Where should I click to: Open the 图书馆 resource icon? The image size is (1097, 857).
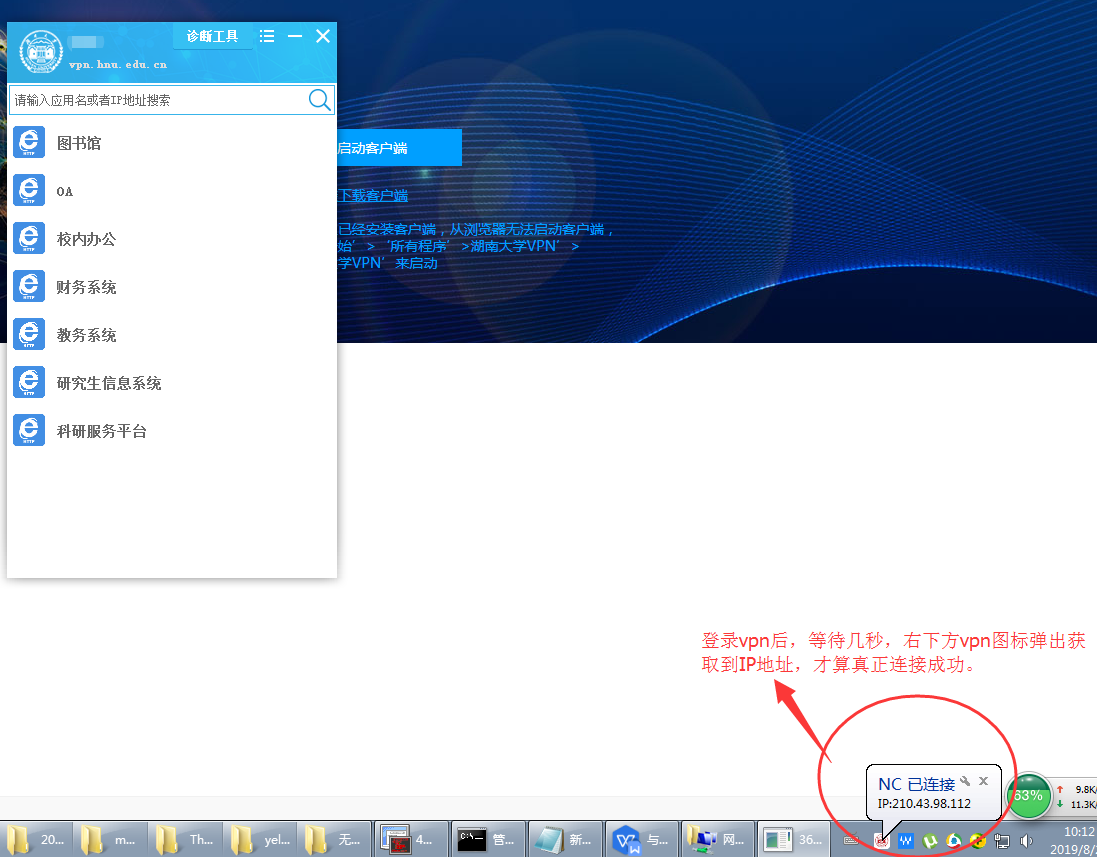coord(29,143)
